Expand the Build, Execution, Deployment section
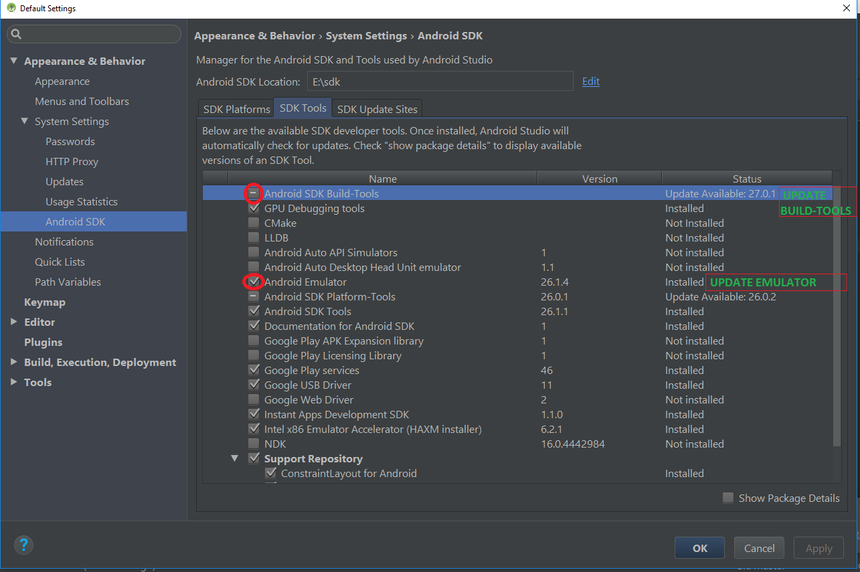Viewport: 860px width, 572px height. pos(14,363)
